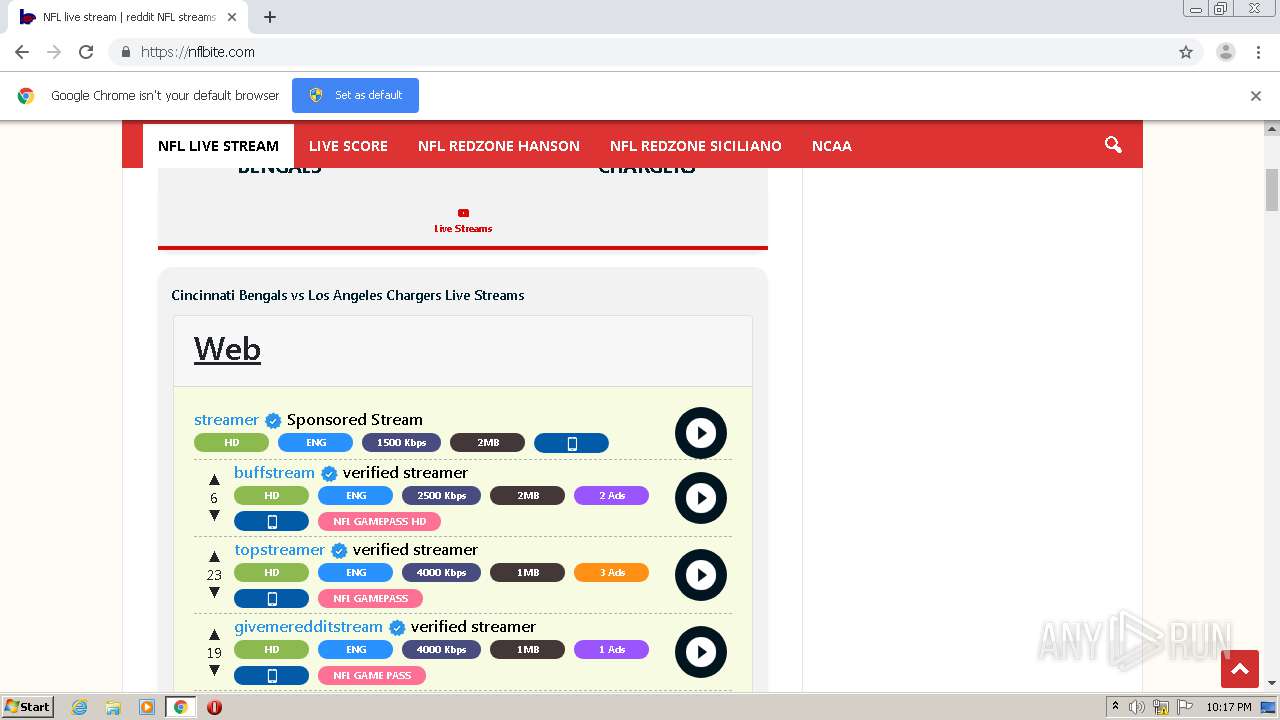Bookmark this page with the star icon
Viewport: 1280px width, 720px height.
tap(1186, 52)
